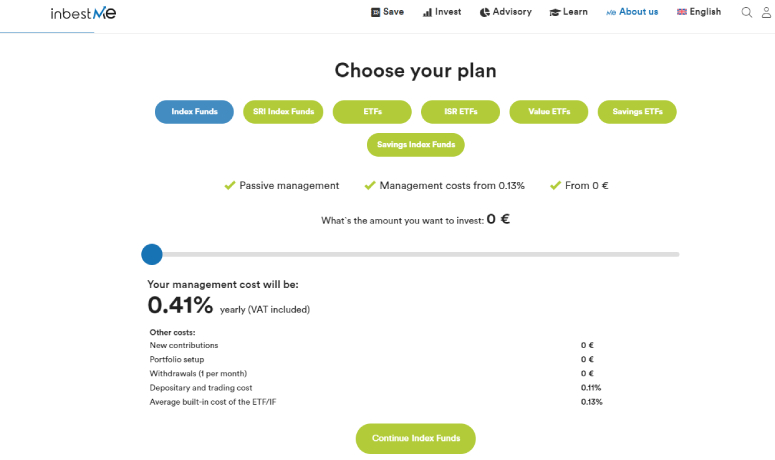775x460 pixels.
Task: Click the UK flag language icon
Action: [682, 12]
